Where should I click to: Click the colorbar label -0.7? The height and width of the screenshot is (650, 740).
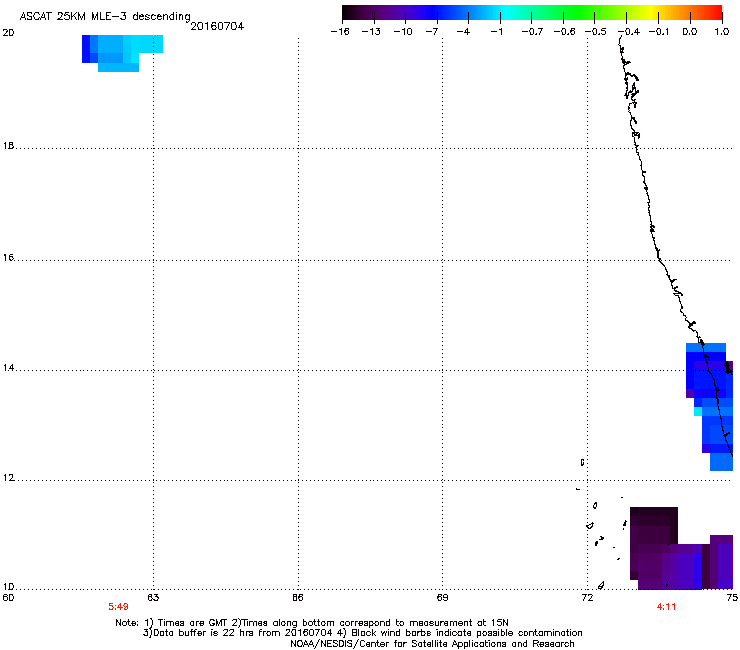coord(532,32)
